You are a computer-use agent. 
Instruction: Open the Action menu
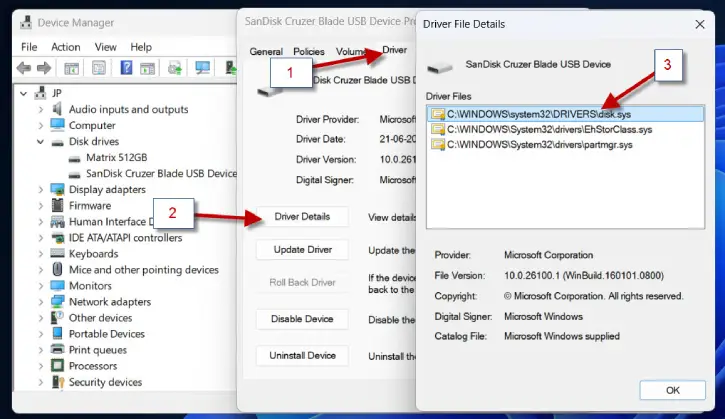point(66,47)
